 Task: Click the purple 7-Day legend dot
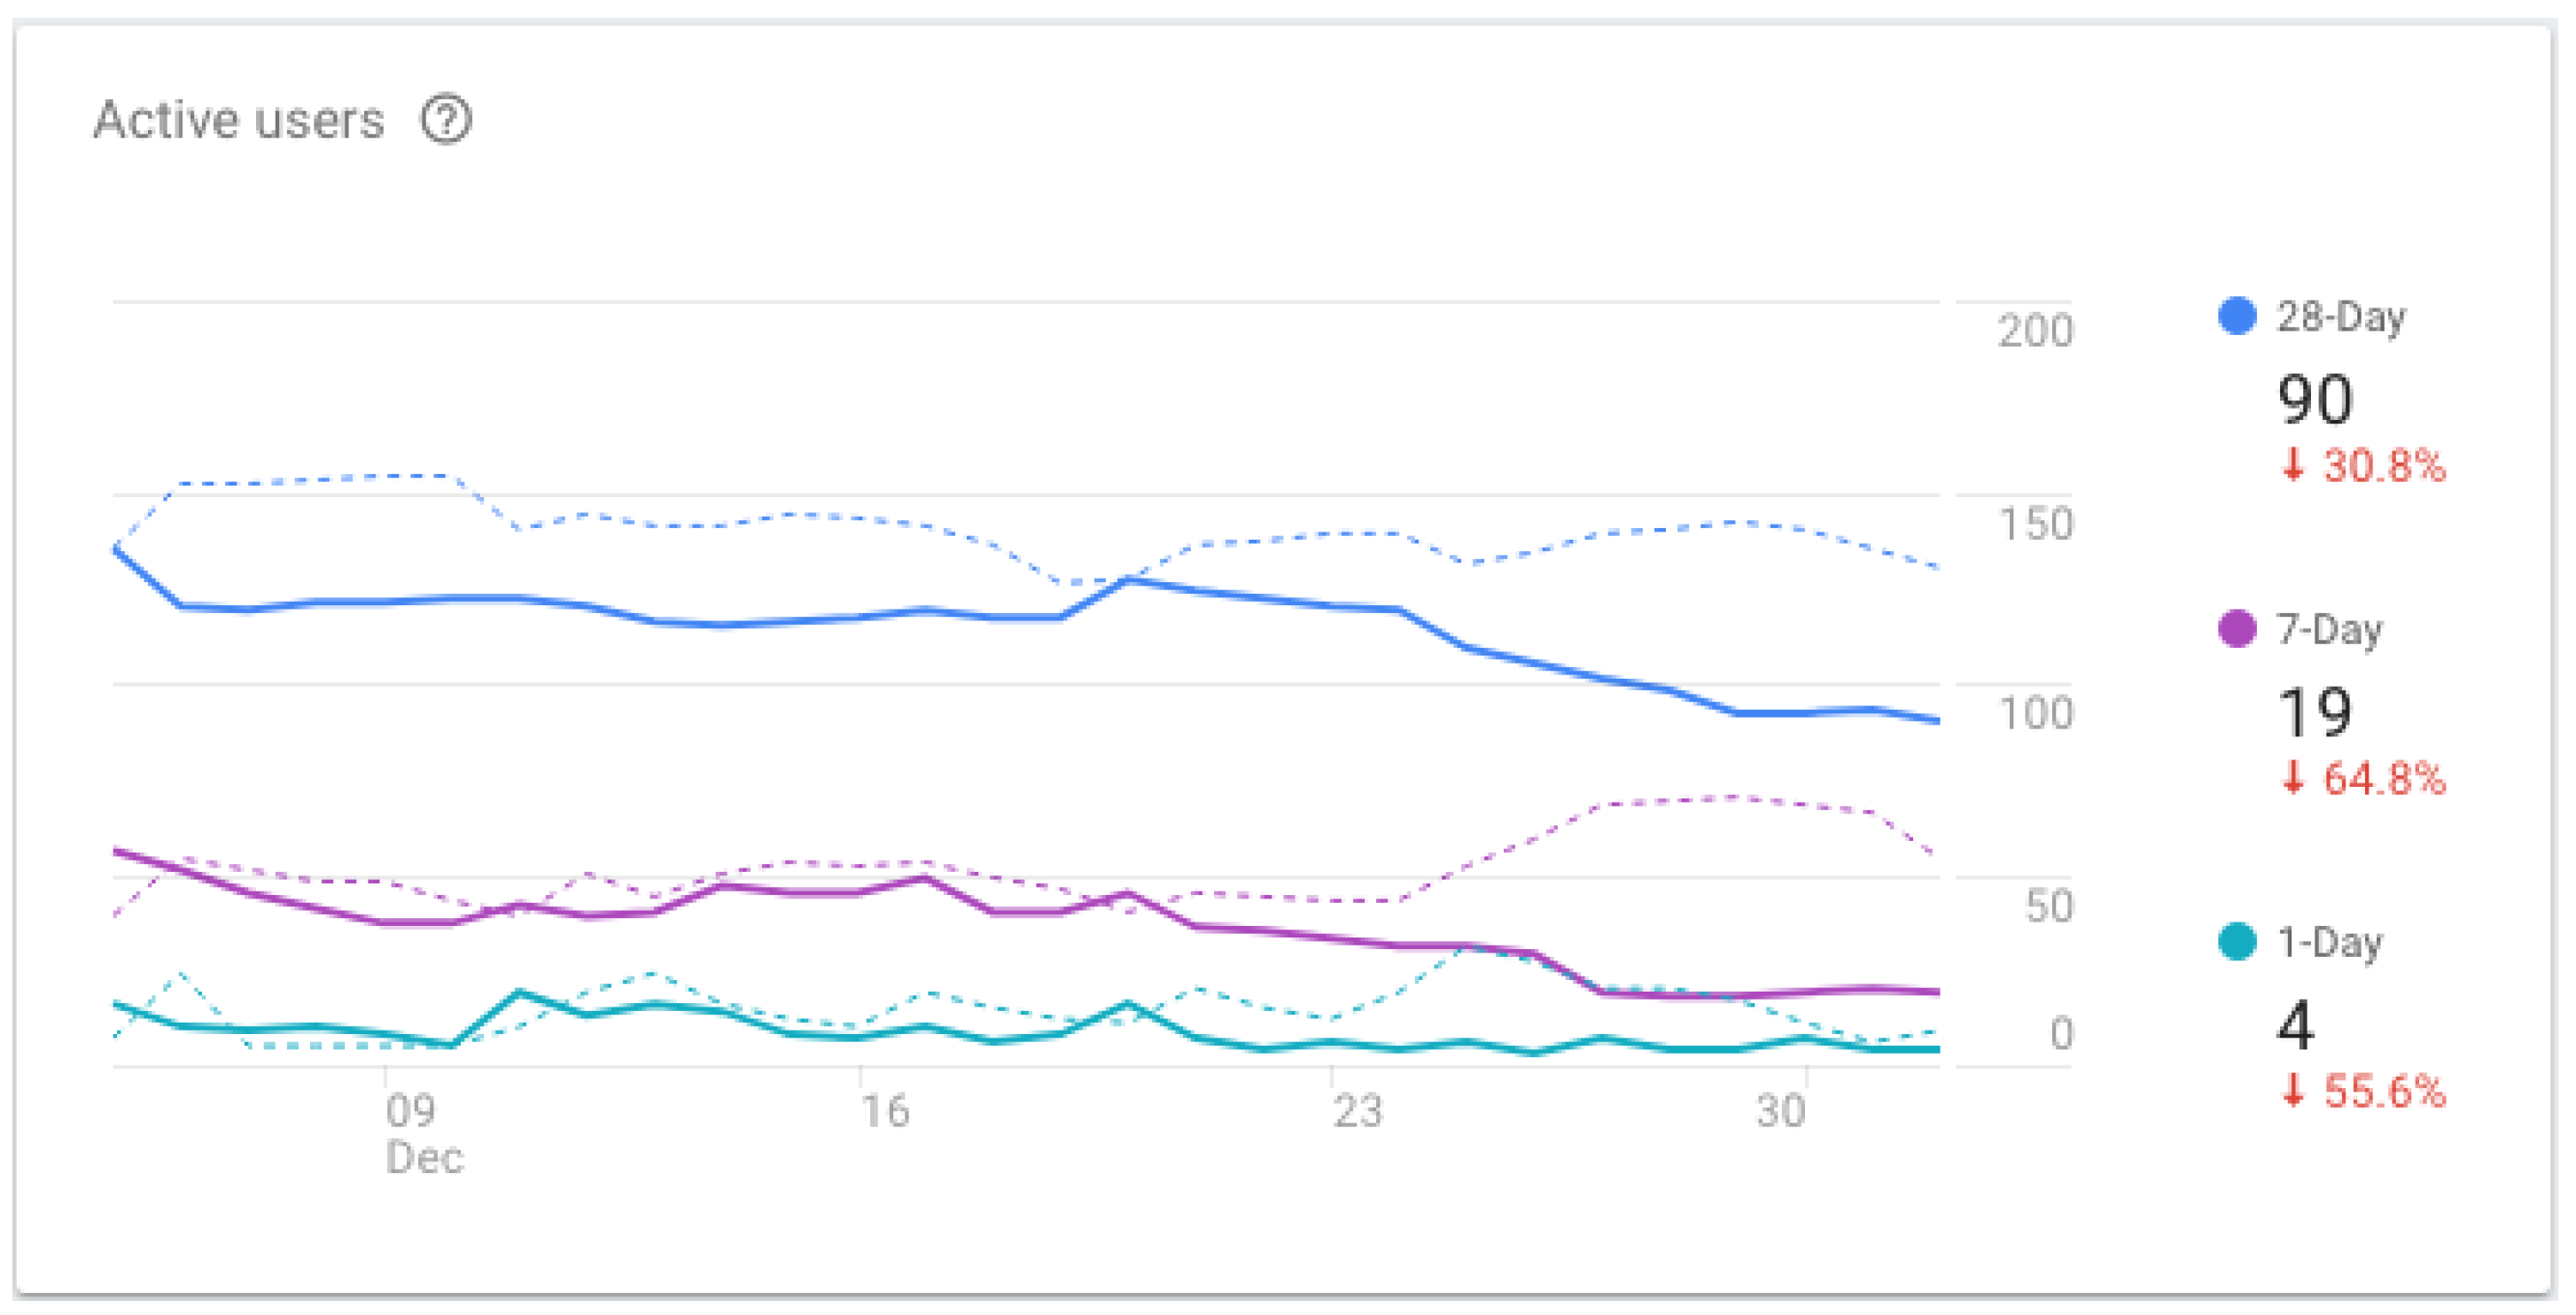[x=2236, y=629]
